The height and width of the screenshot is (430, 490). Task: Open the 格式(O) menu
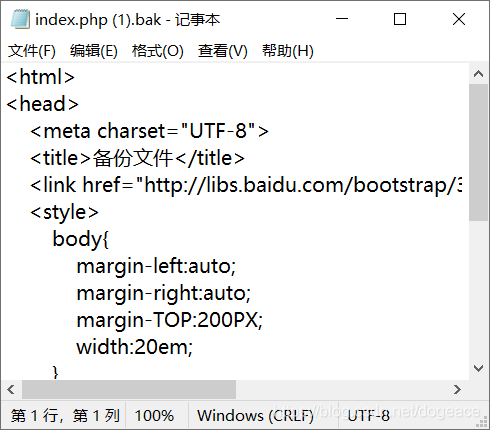tap(157, 51)
